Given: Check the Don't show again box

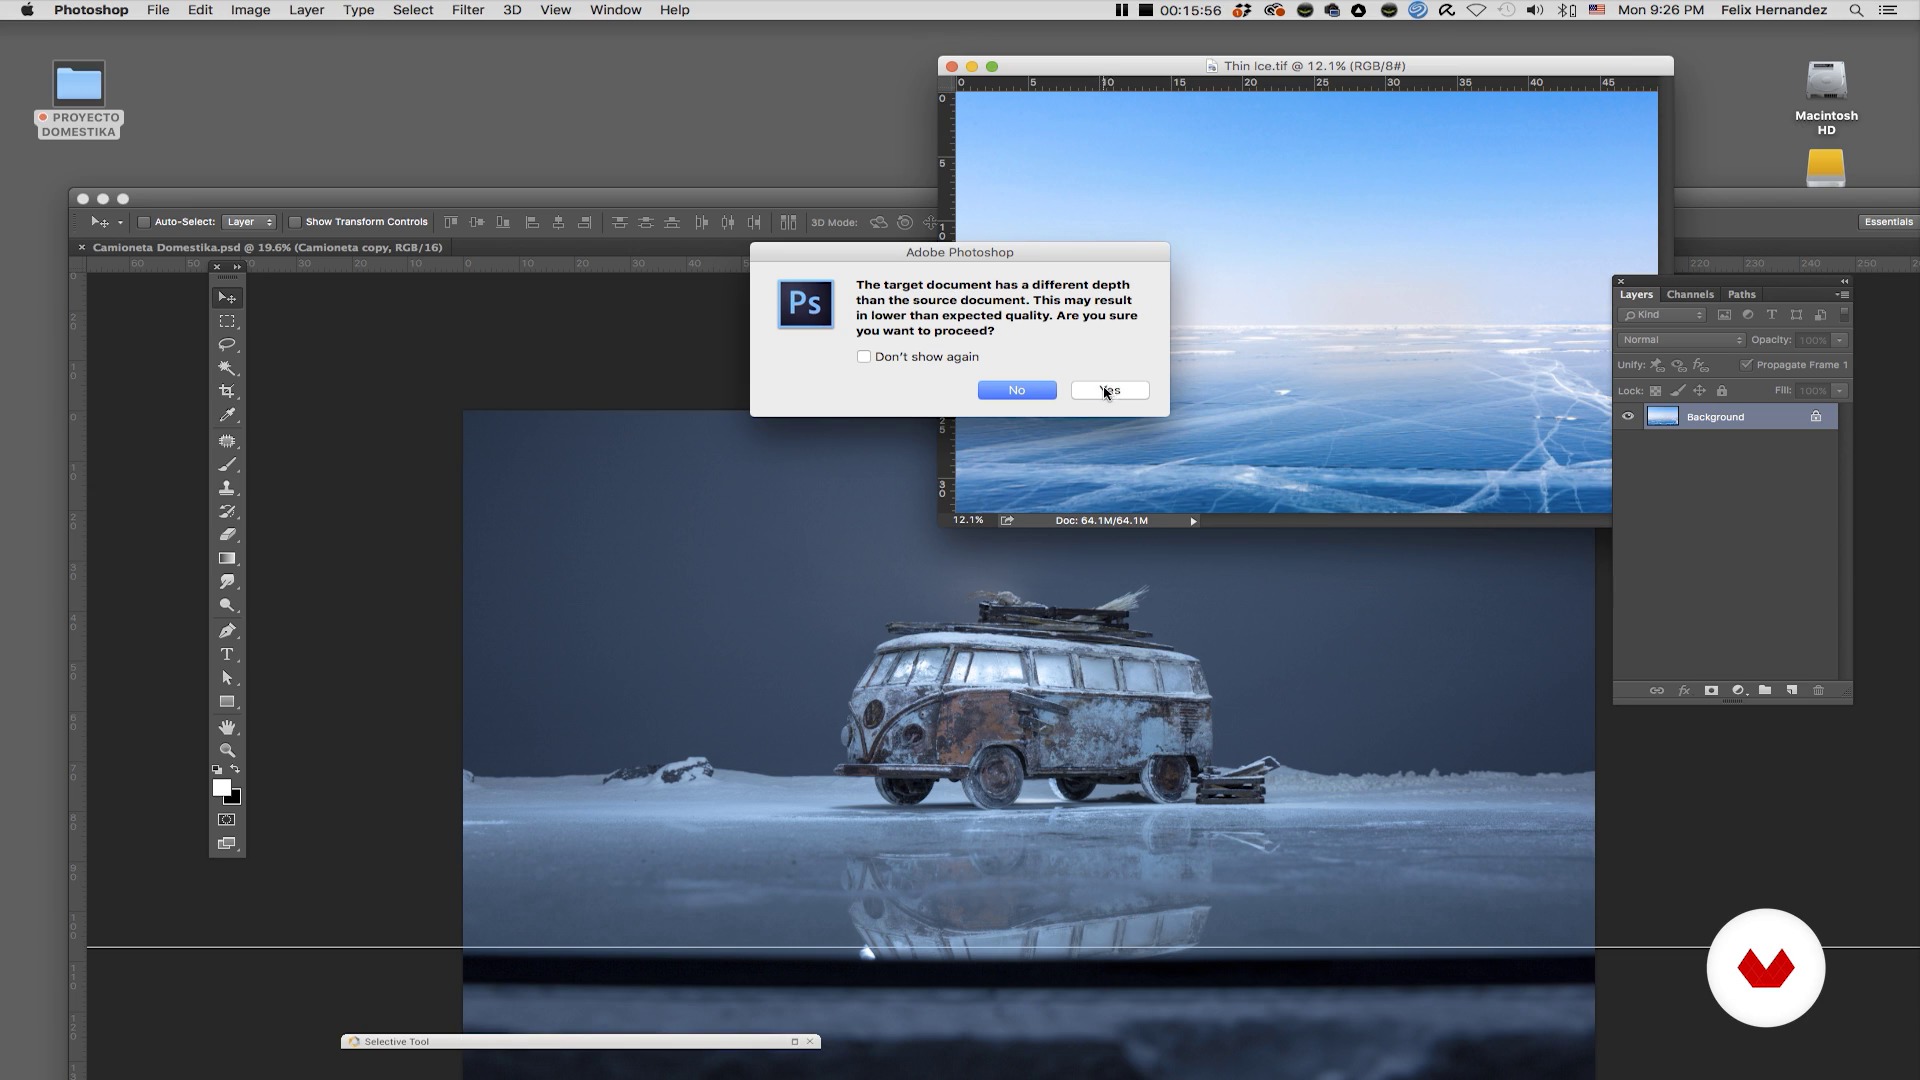Looking at the screenshot, I should [x=864, y=357].
